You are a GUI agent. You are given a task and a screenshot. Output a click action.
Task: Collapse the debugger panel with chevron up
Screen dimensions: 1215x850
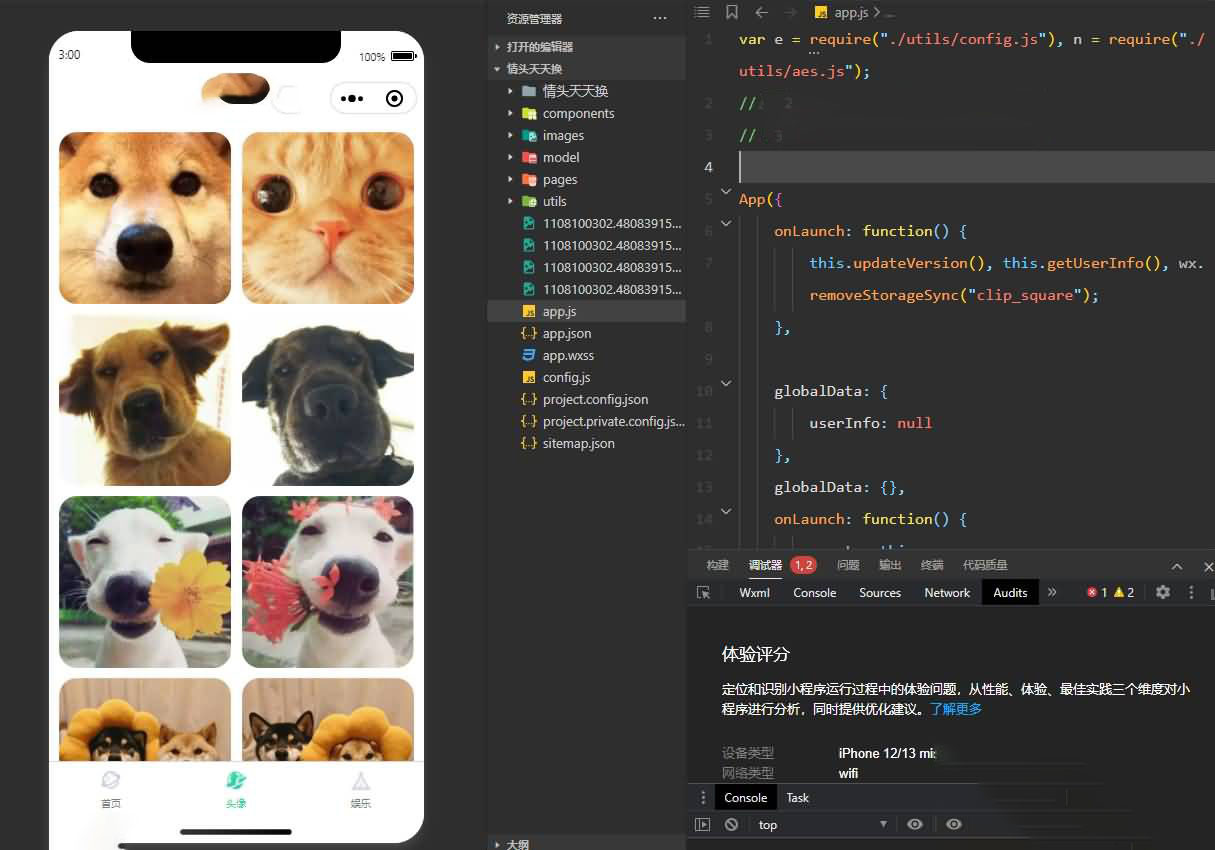1177,566
